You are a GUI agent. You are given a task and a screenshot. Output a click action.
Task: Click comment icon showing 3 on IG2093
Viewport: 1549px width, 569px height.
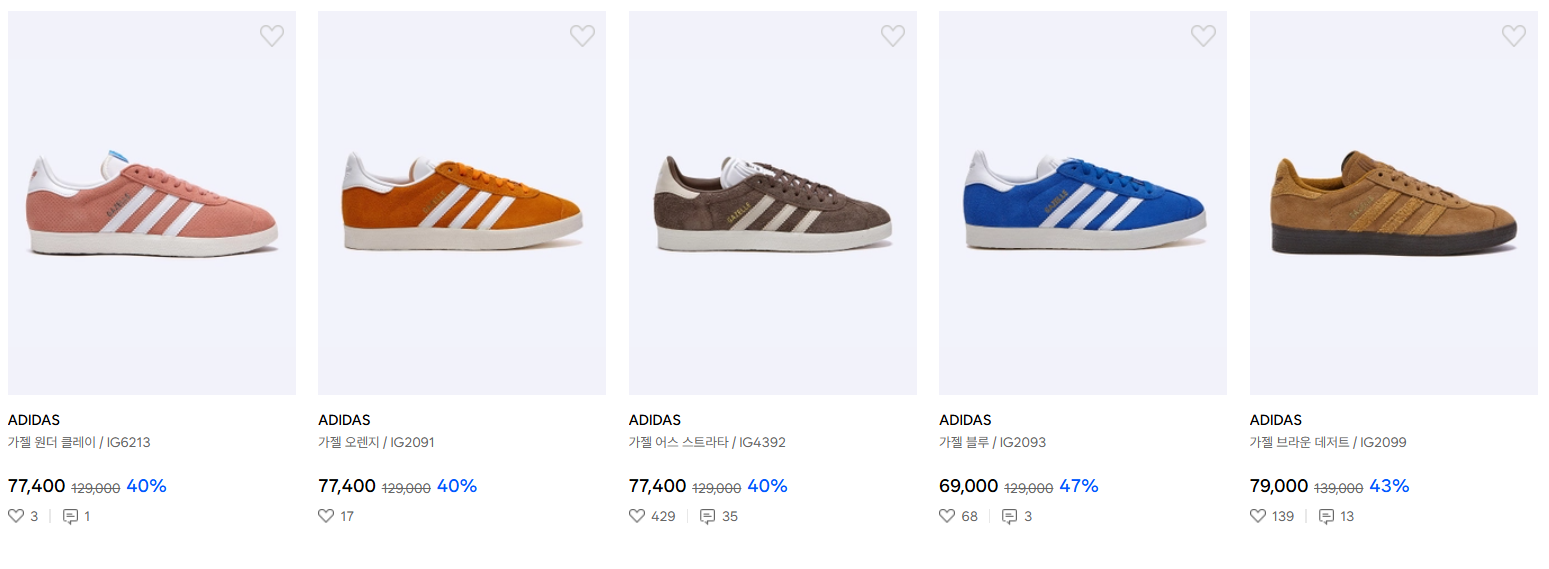pos(1010,516)
